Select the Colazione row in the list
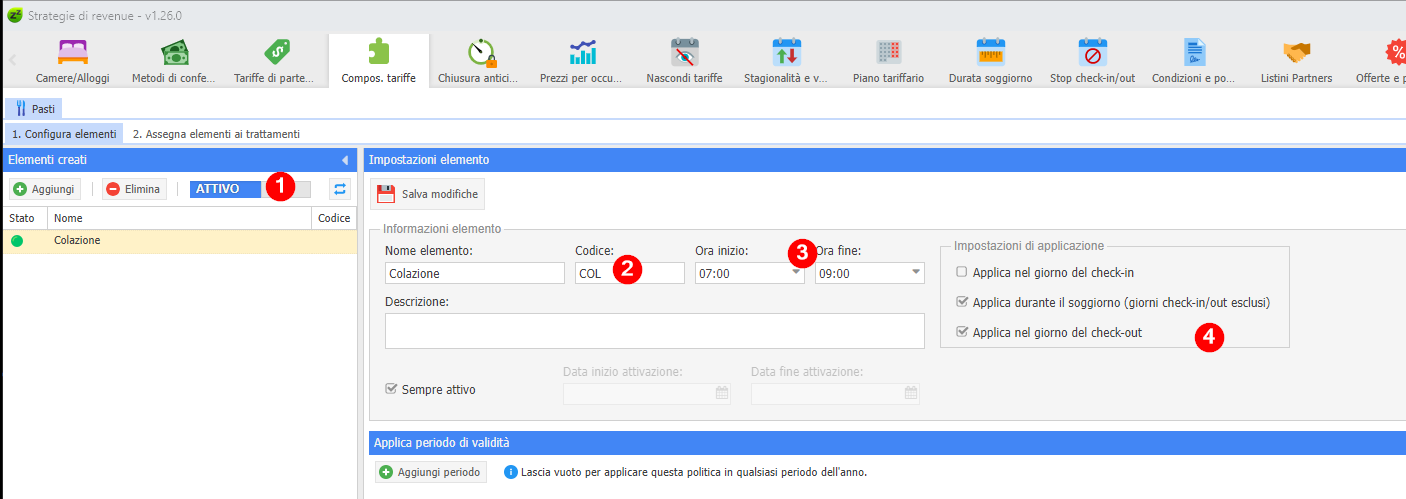Viewport: 1406px width, 499px height. coord(179,241)
